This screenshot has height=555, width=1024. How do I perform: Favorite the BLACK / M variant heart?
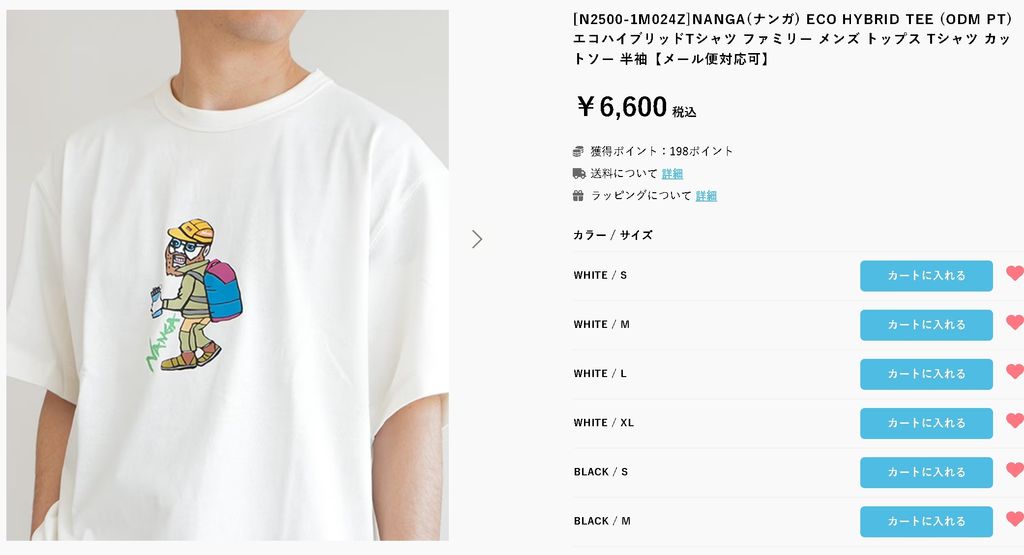click(x=1015, y=519)
